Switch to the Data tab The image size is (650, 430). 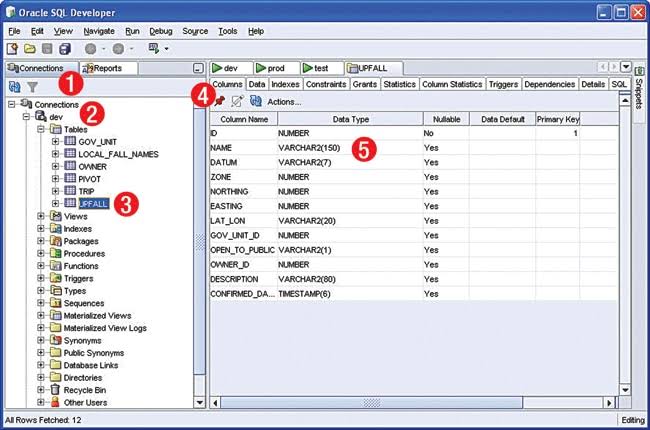point(257,84)
